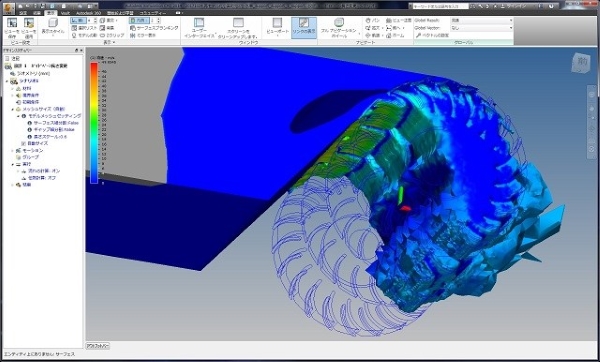Toggle the Mirror display (ミラー表示) option

point(143,35)
